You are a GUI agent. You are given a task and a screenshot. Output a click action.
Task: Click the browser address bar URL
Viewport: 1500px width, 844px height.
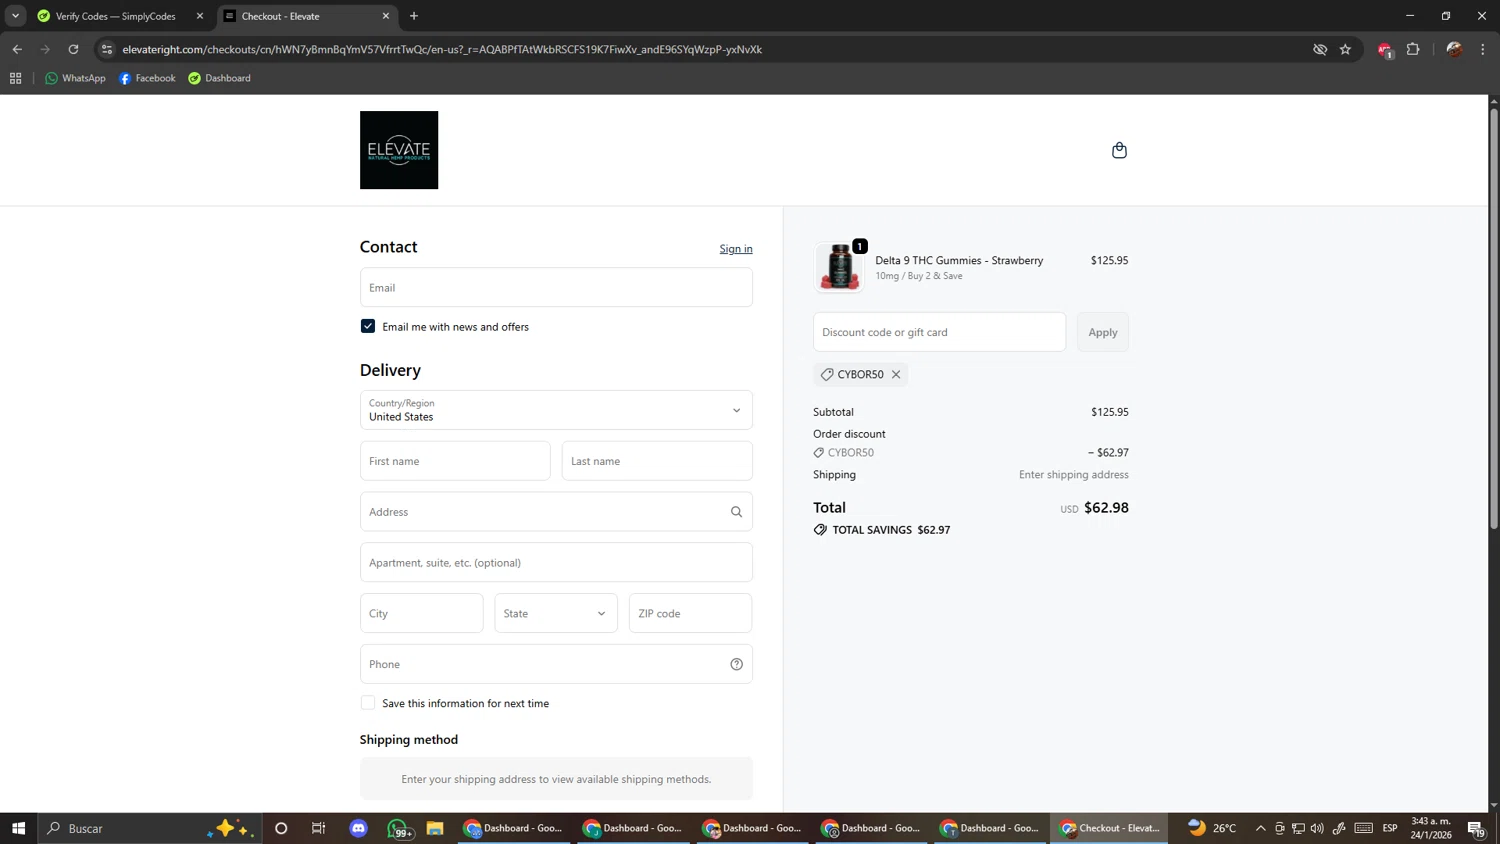click(x=442, y=49)
